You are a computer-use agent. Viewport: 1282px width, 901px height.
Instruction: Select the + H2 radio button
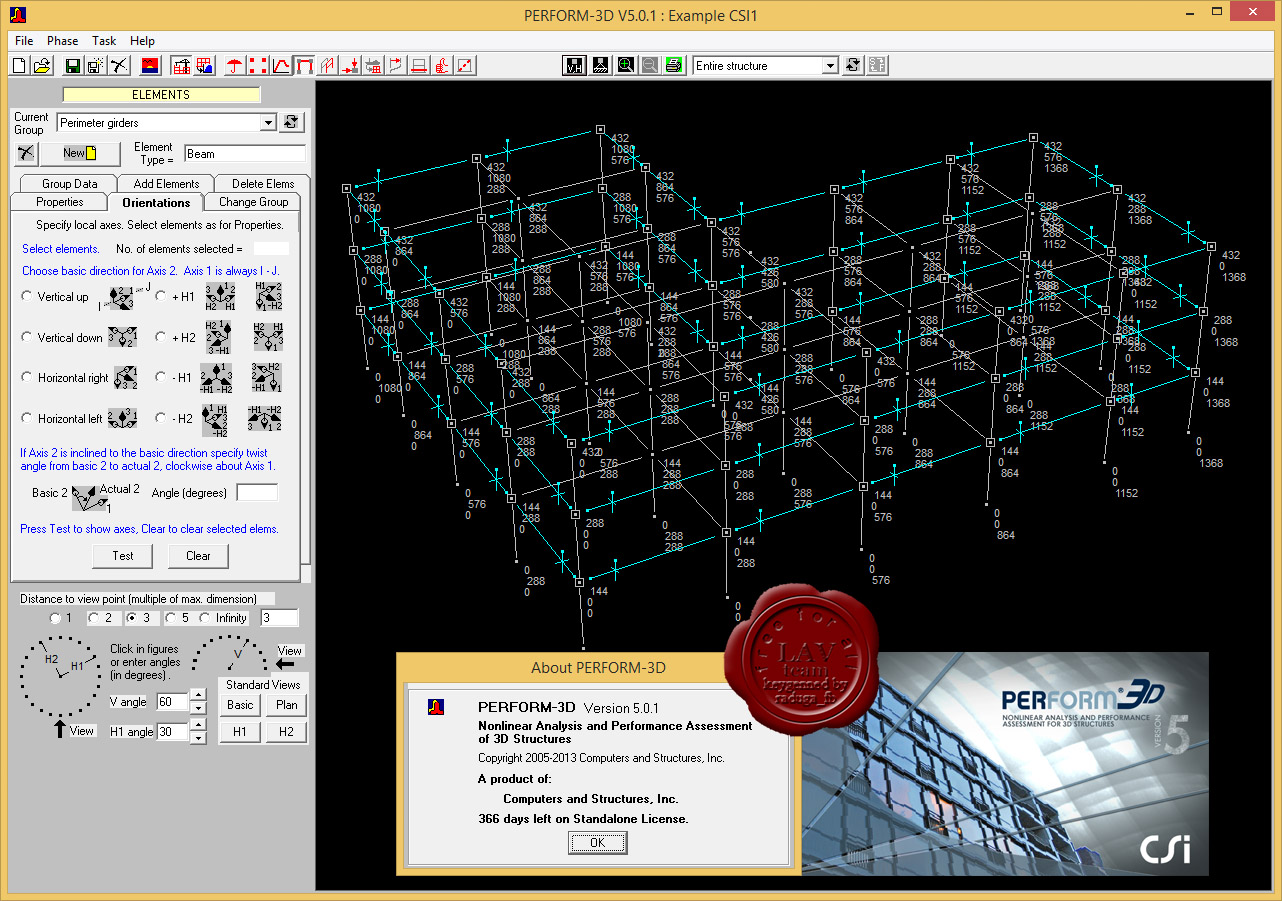(x=161, y=338)
